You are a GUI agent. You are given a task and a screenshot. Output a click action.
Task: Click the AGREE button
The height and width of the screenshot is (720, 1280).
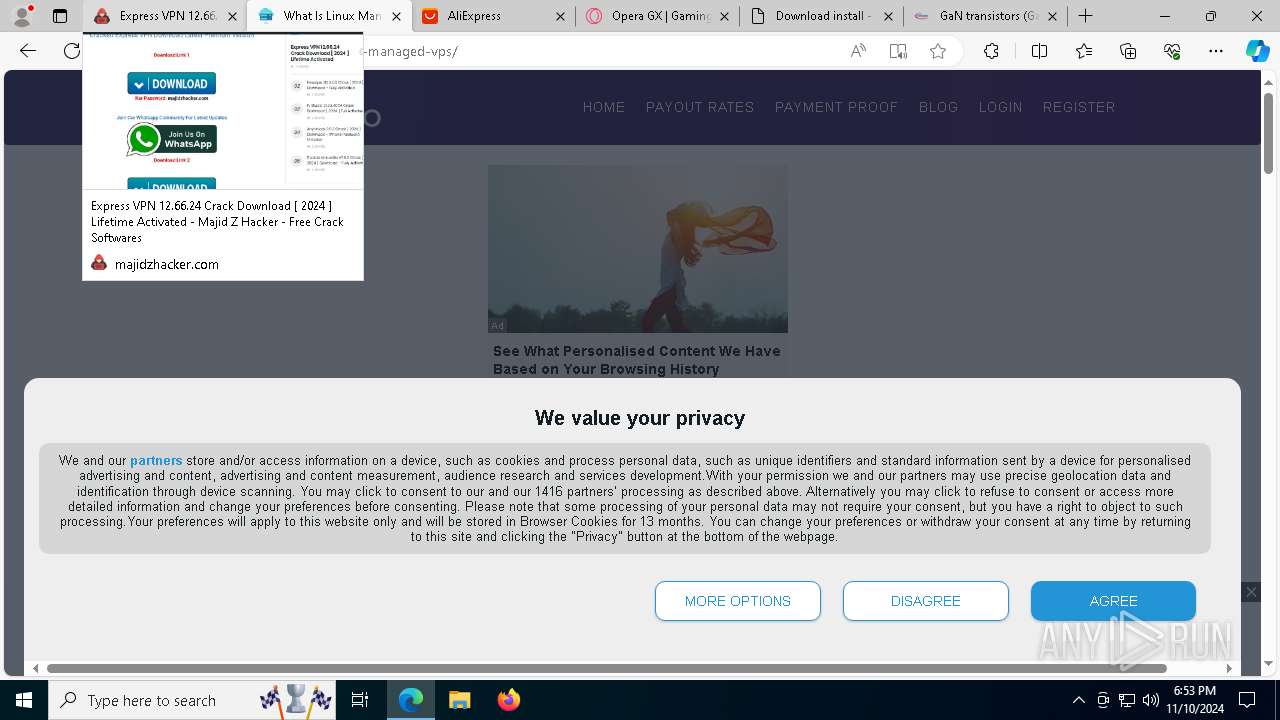1114,601
